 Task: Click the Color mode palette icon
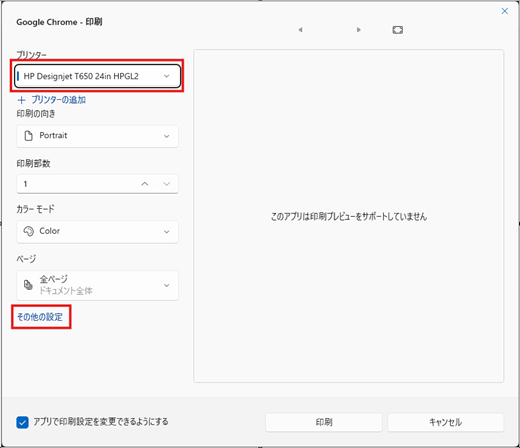(29, 231)
